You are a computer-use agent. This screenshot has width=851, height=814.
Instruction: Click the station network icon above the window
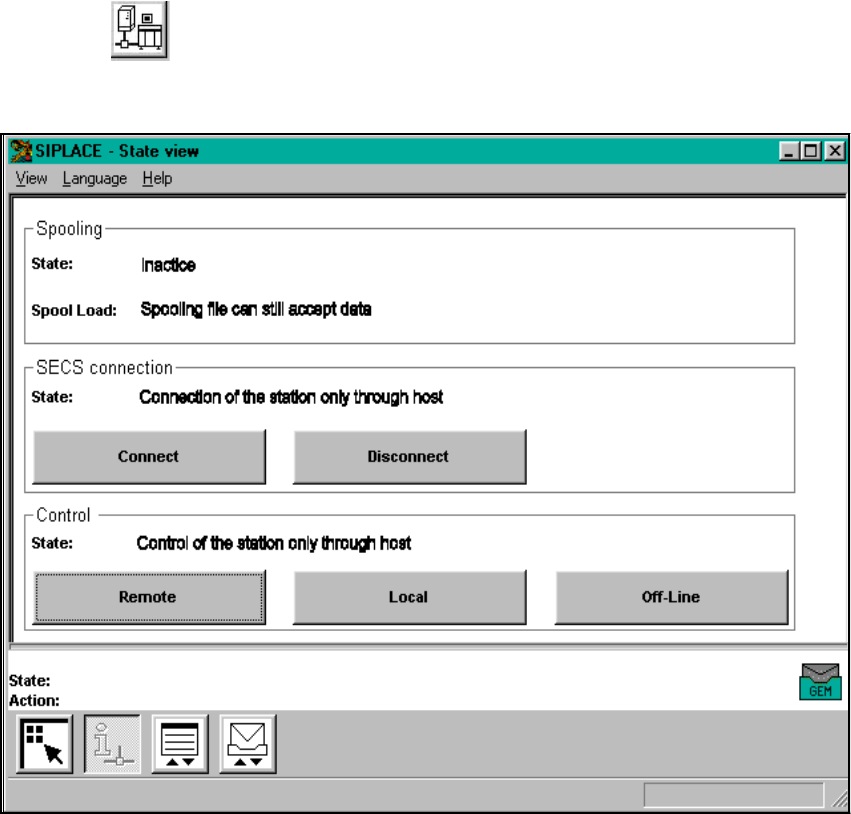[x=140, y=30]
